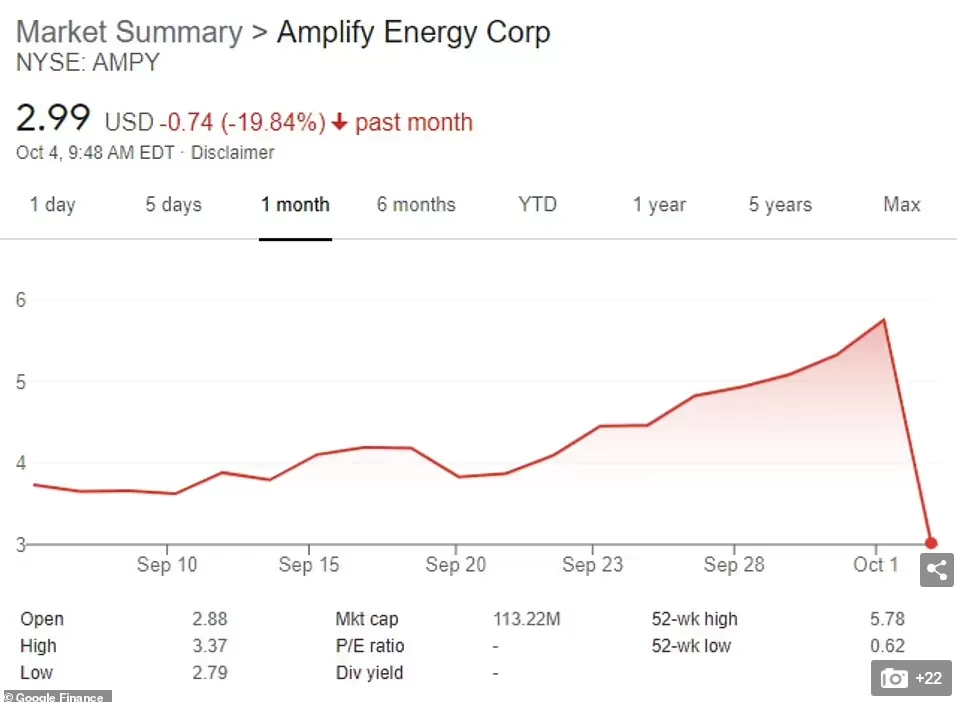
Task: Click the Sep 10 axis label
Action: (x=167, y=564)
